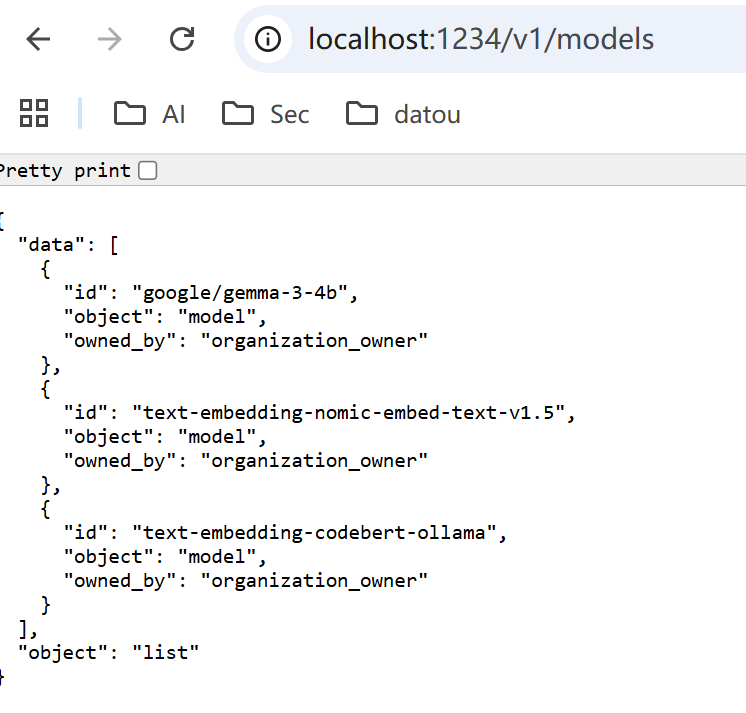The height and width of the screenshot is (713, 746).
Task: Click the "google/gemma-3-4b" id value
Action: [240, 293]
